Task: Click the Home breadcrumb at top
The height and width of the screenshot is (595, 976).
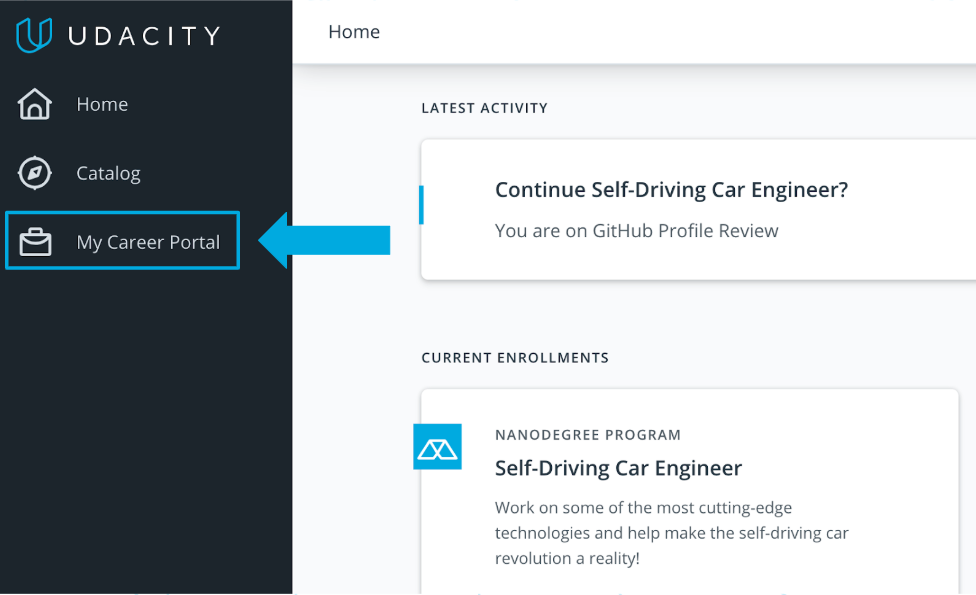Action: 353,31
